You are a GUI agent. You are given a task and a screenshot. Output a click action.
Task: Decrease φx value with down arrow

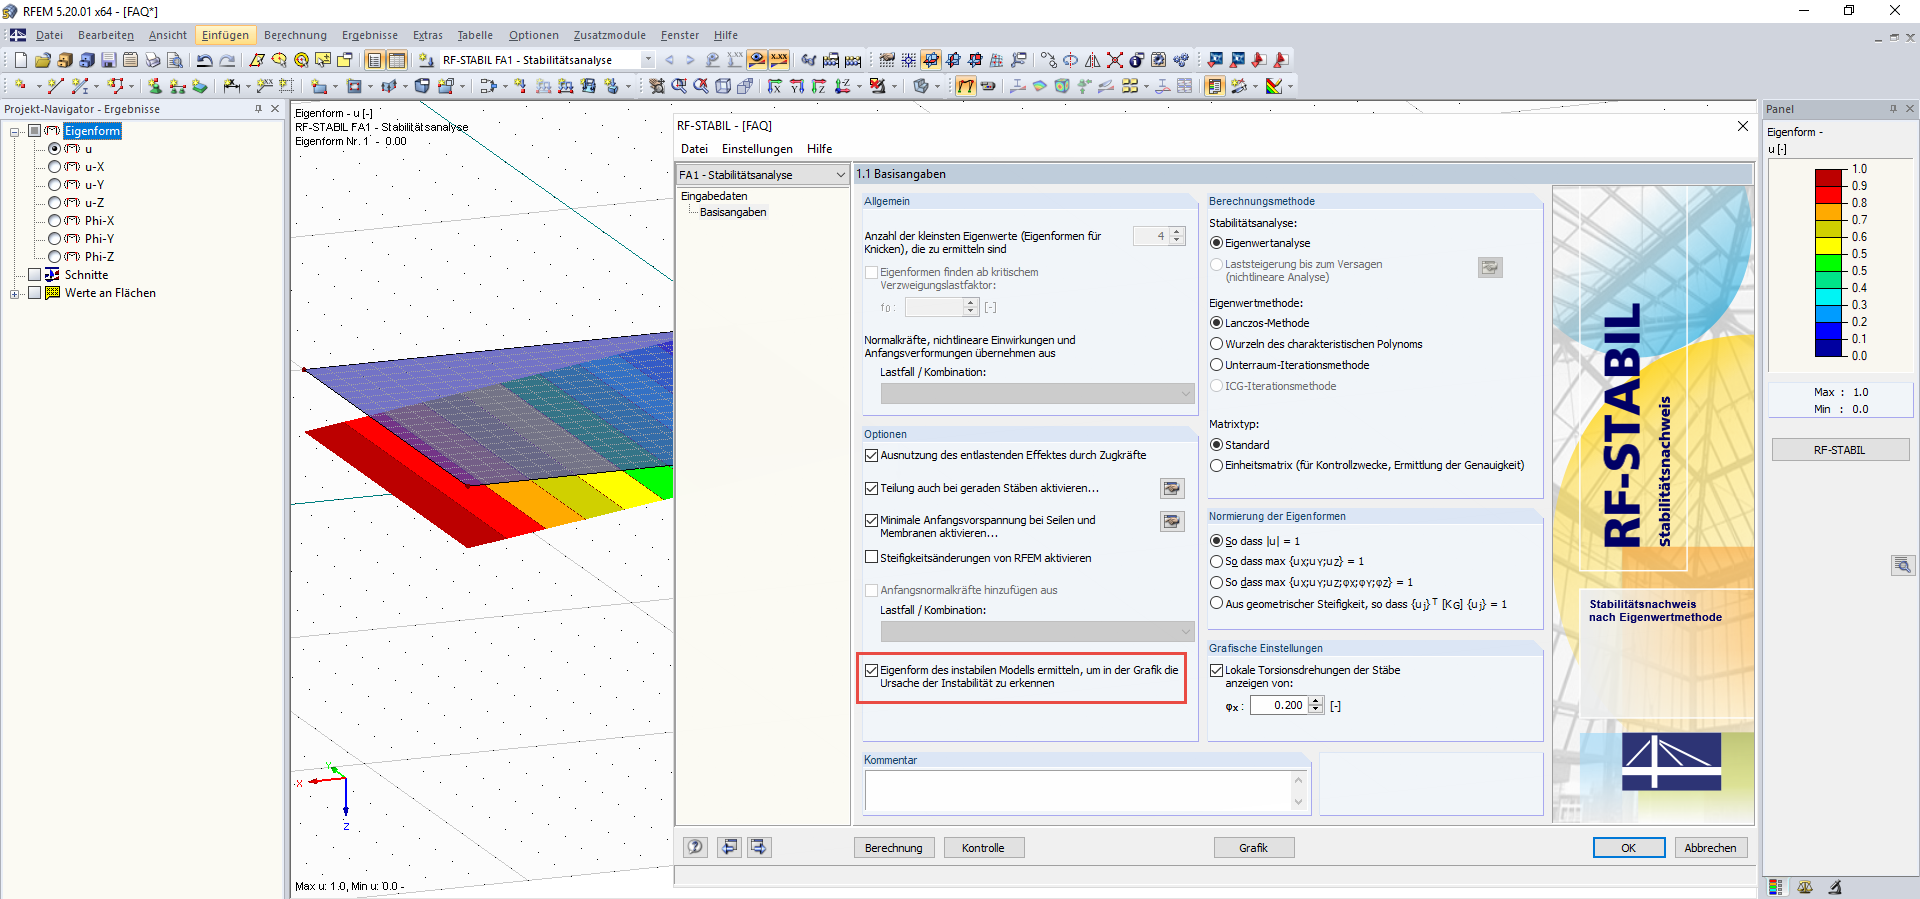1316,710
